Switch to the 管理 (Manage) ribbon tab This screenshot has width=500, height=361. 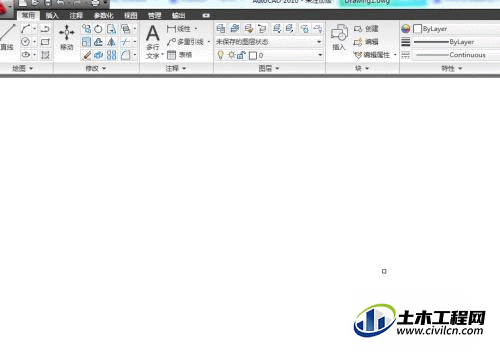click(x=154, y=15)
